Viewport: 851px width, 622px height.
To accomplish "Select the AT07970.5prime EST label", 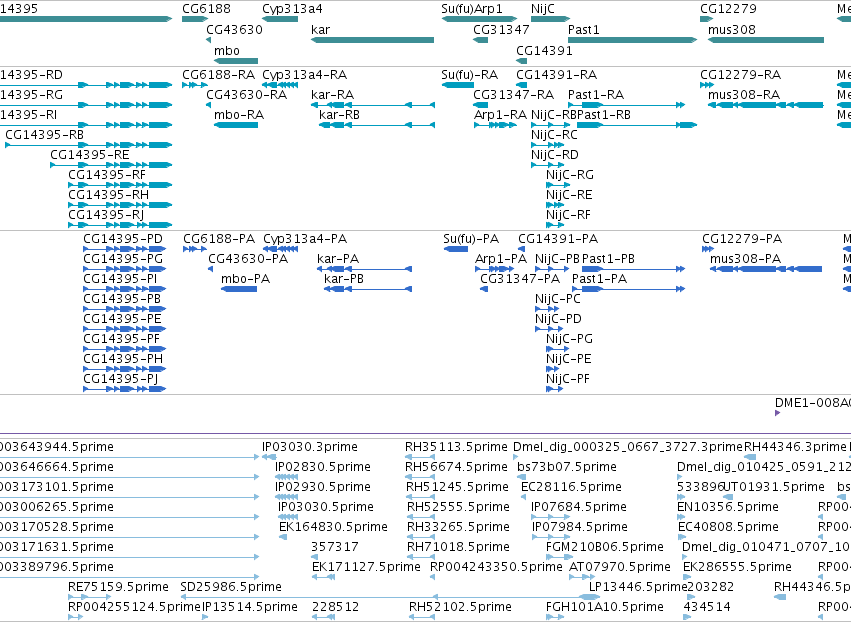I will tap(620, 567).
